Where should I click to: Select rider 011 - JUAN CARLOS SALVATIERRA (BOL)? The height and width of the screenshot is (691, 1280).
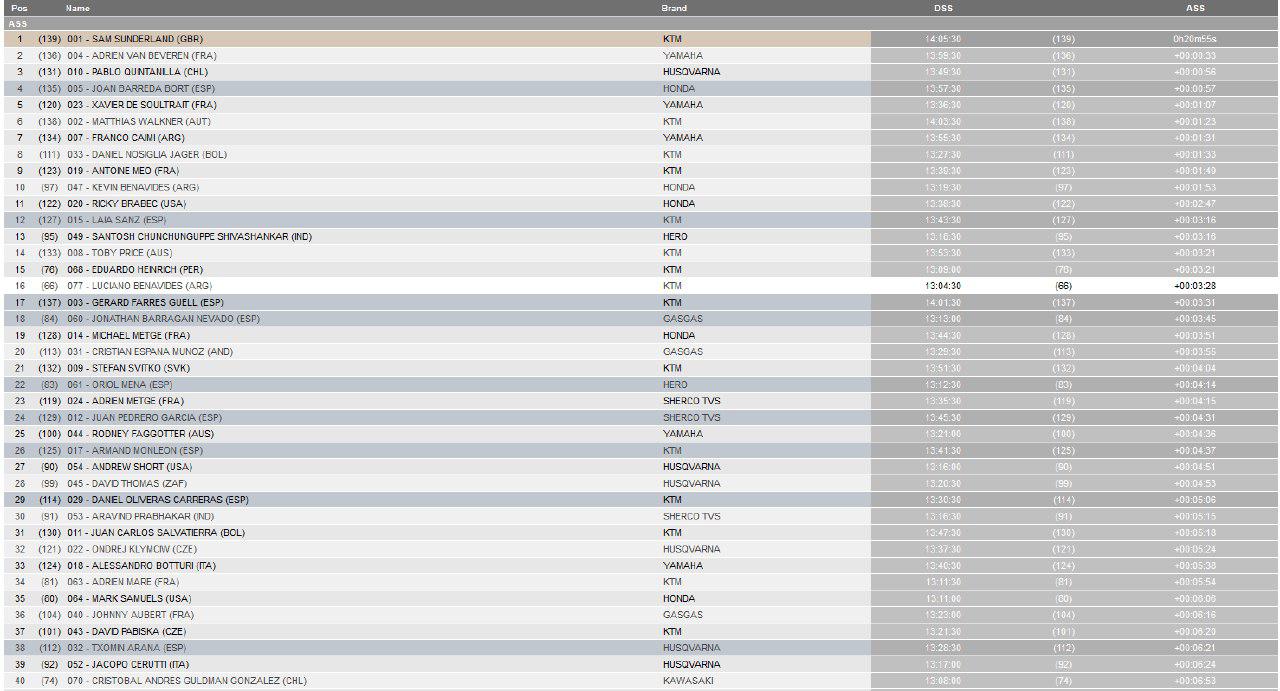(156, 532)
